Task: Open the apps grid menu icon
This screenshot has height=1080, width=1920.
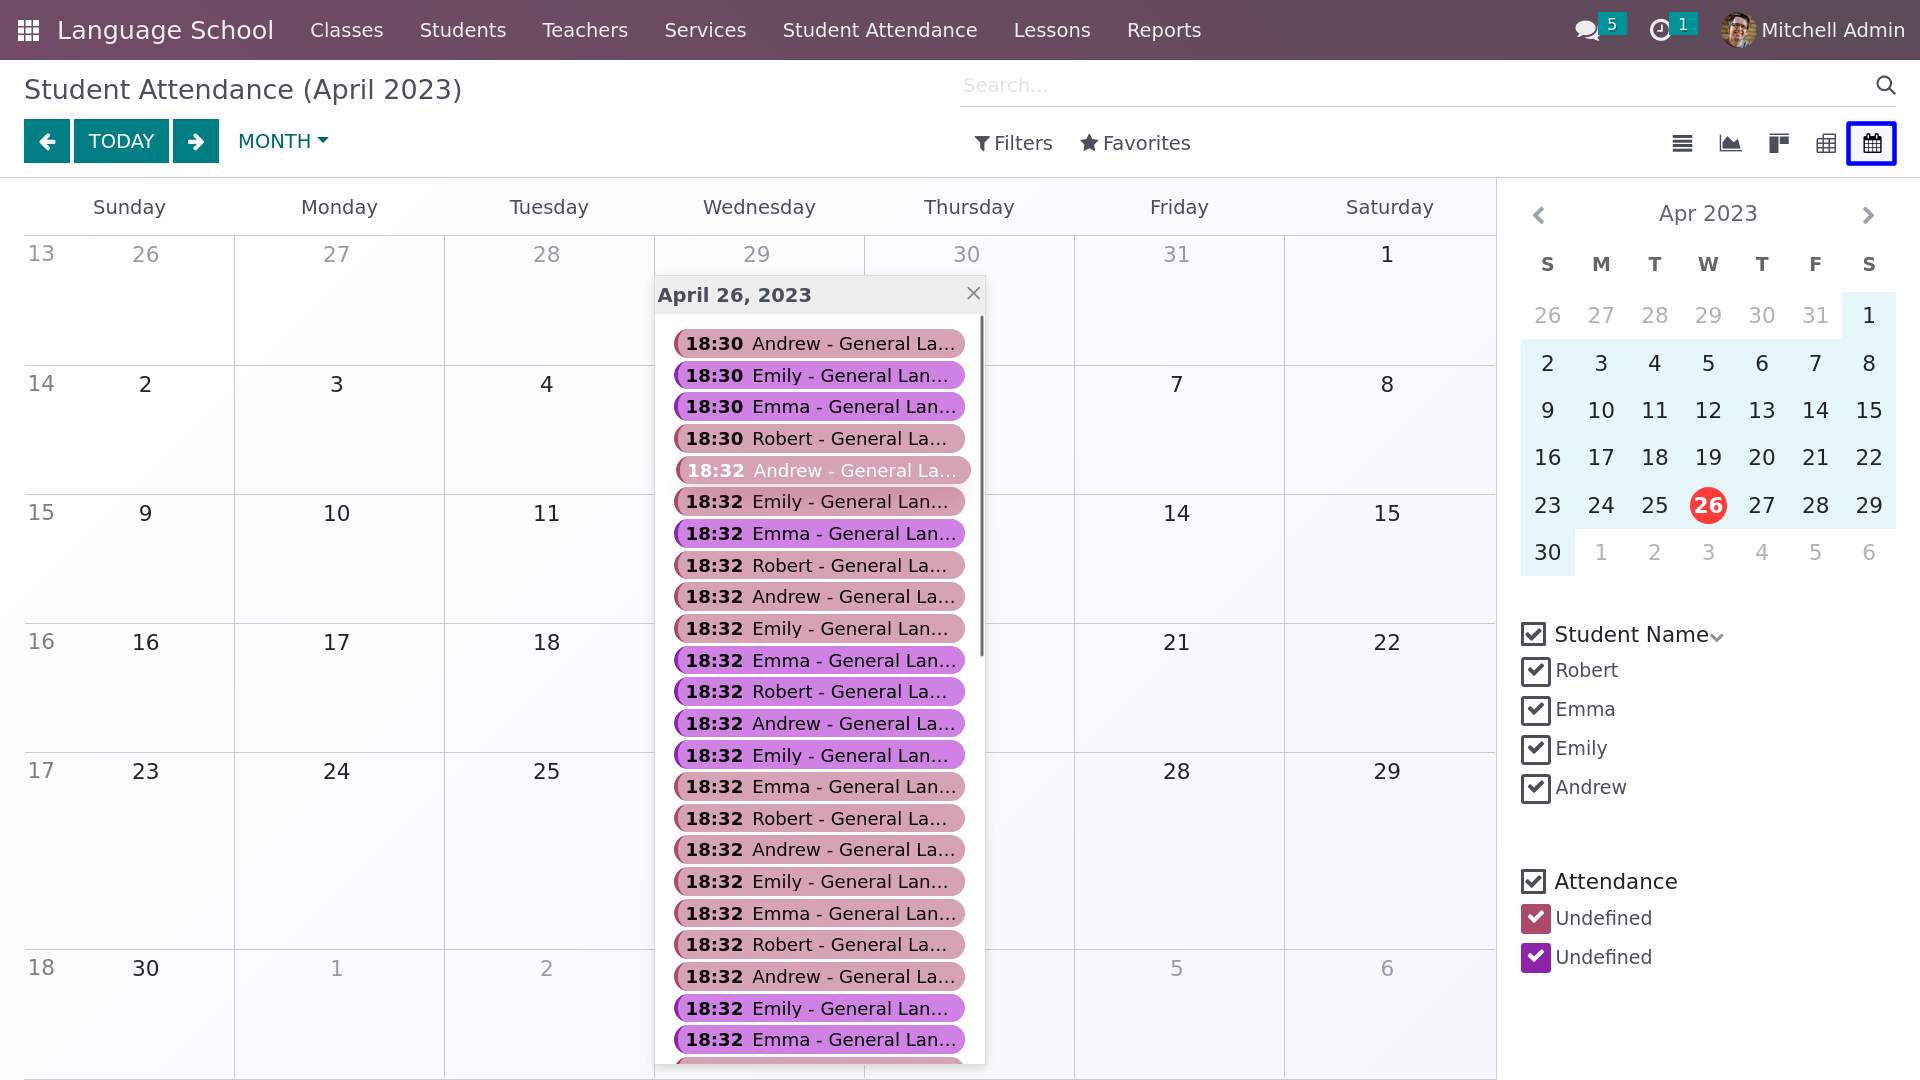Action: click(28, 30)
